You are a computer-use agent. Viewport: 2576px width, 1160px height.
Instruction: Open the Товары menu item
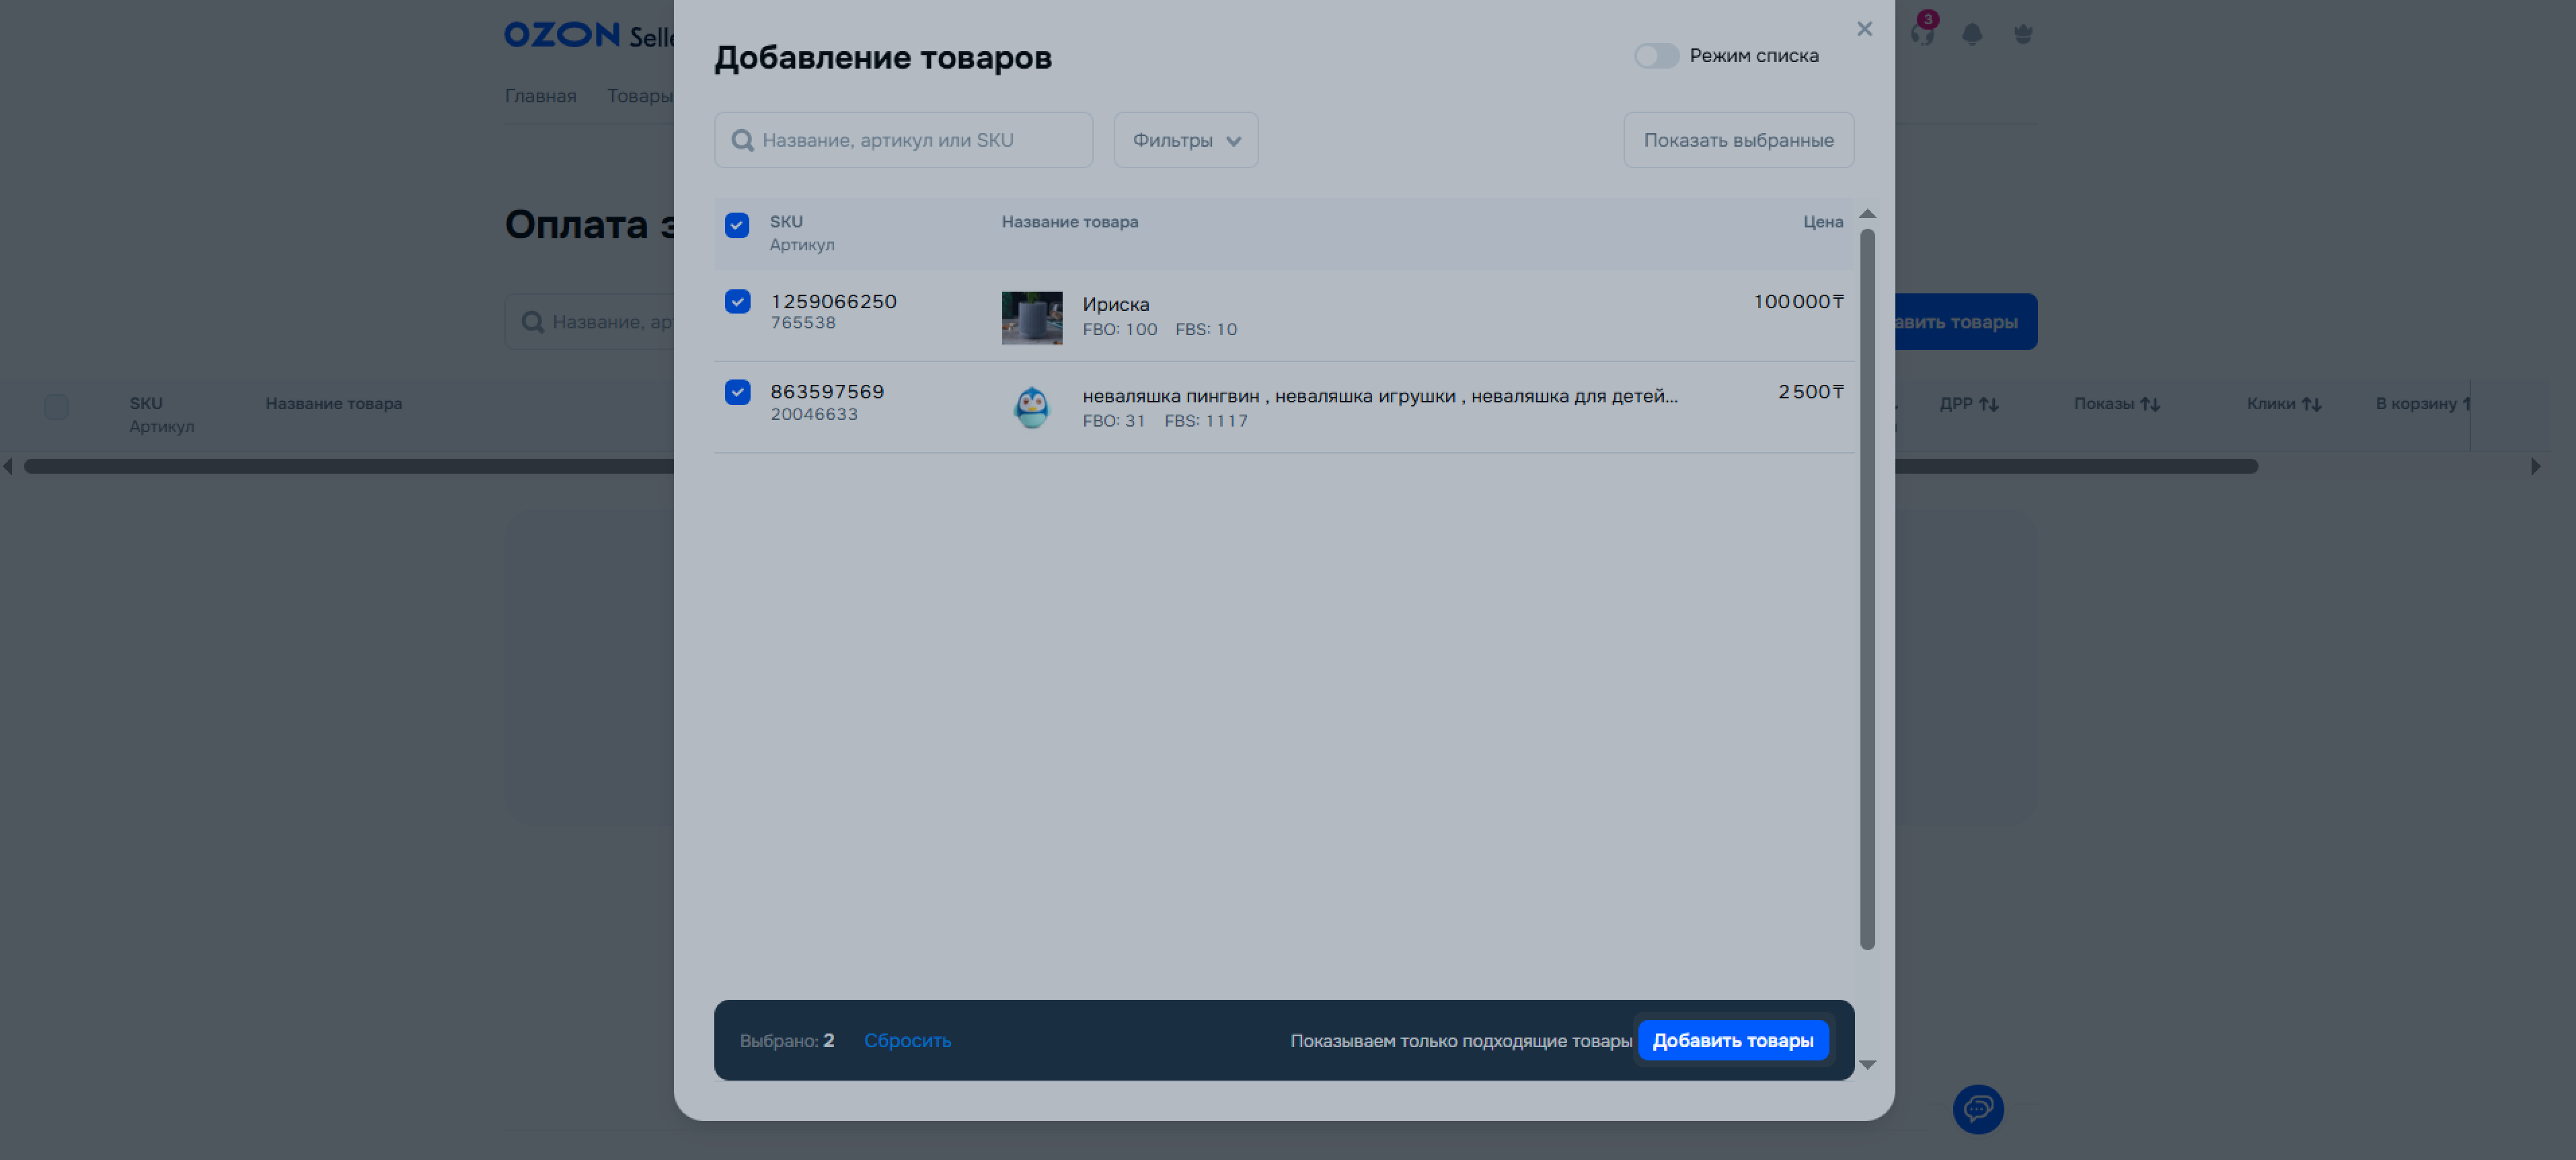coord(640,96)
